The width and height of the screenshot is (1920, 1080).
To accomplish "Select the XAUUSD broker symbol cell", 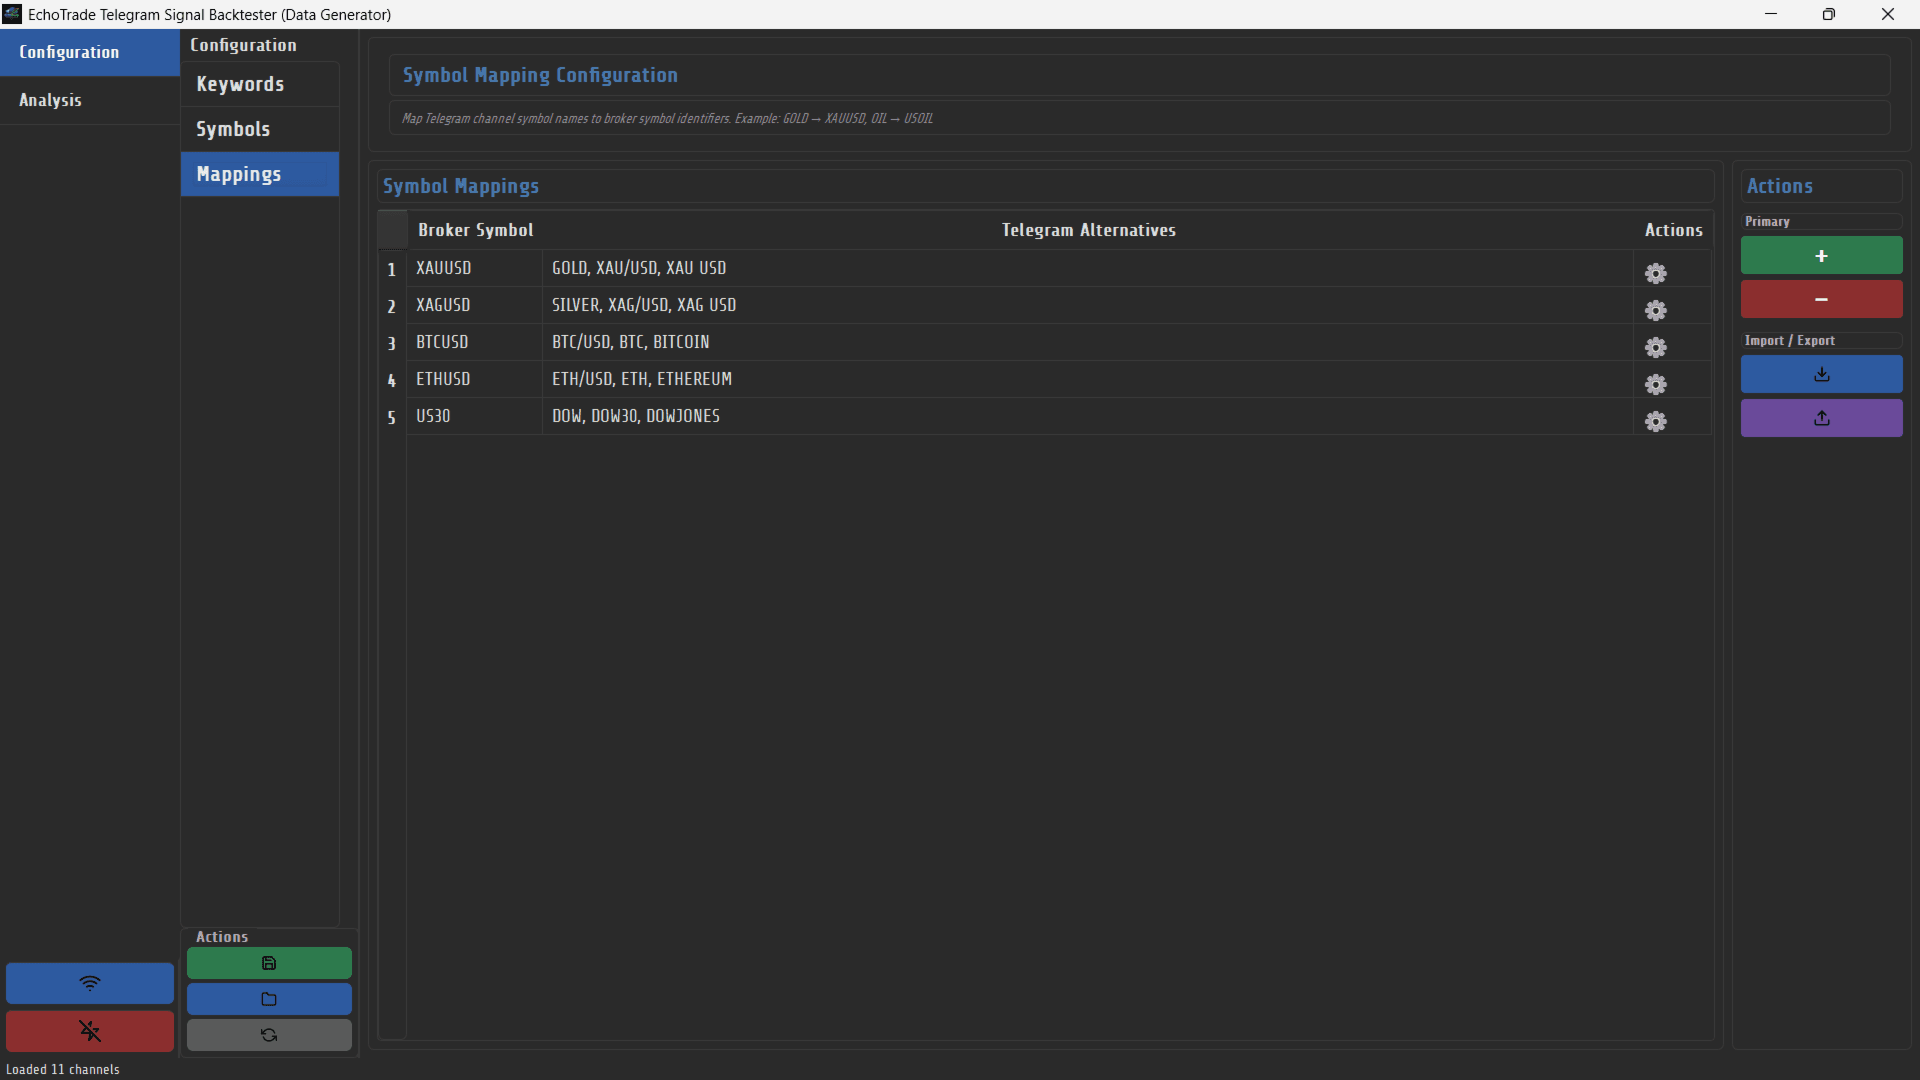I will click(475, 268).
